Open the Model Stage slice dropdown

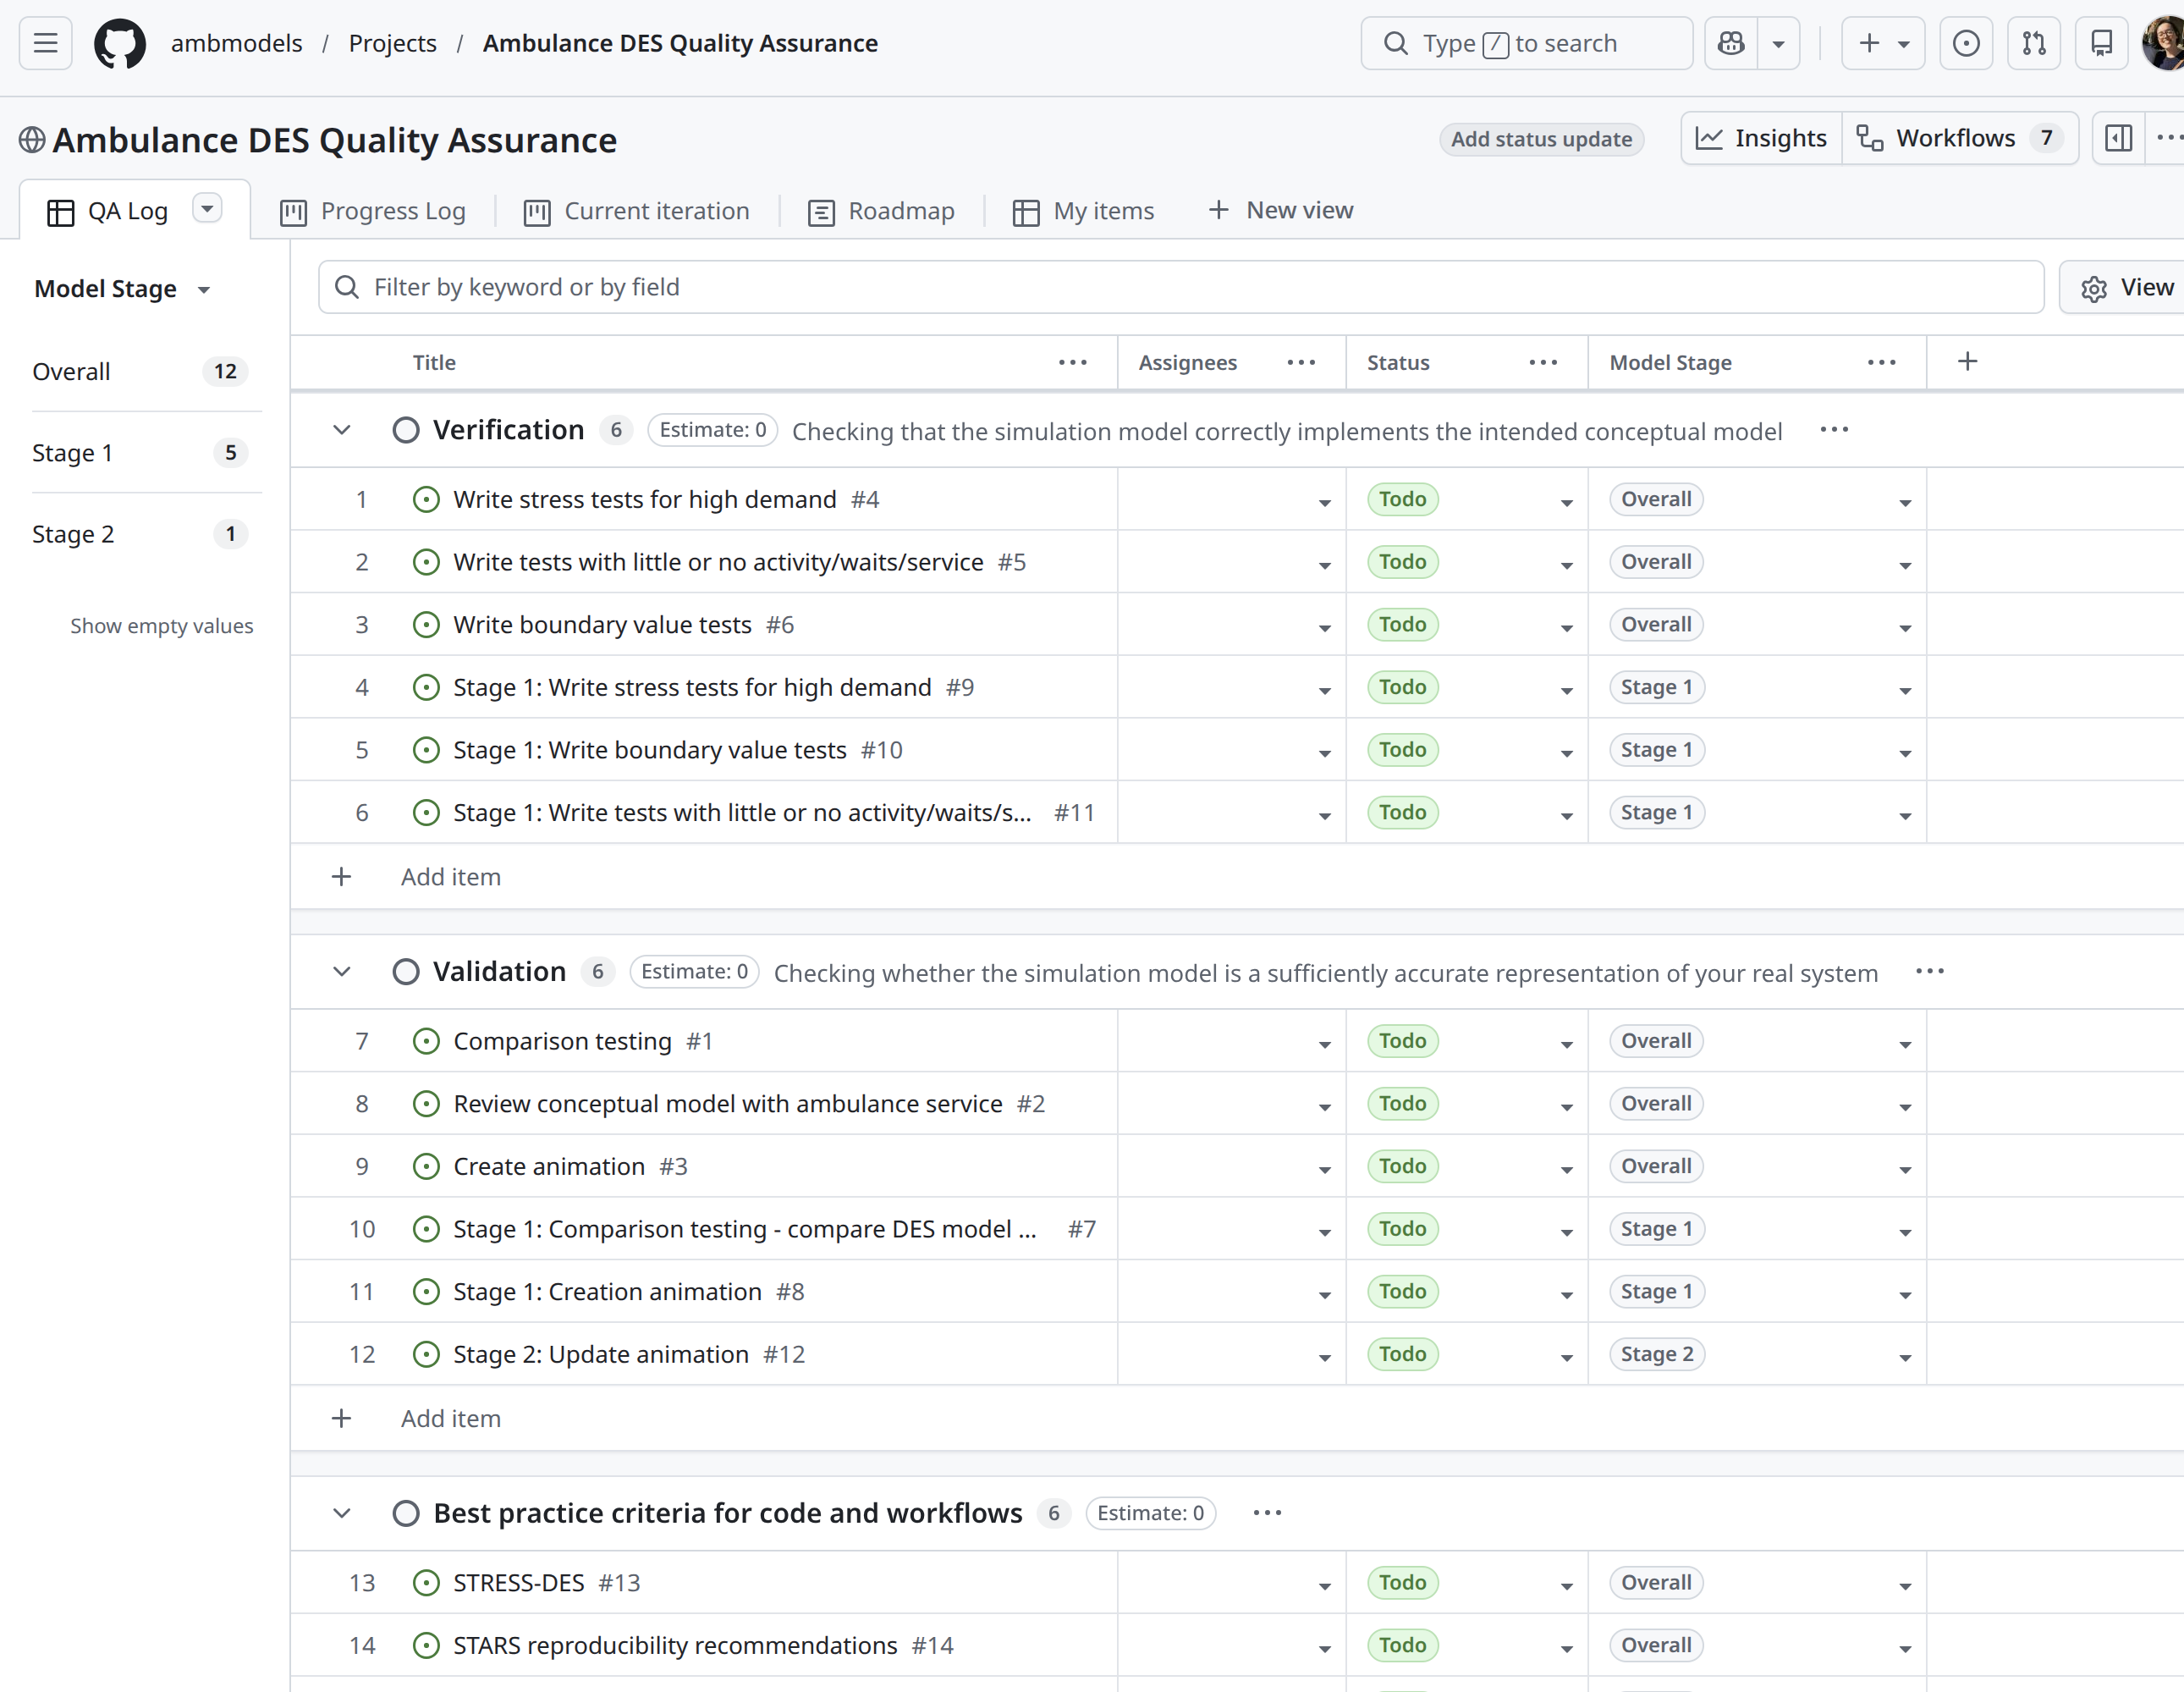pos(122,289)
